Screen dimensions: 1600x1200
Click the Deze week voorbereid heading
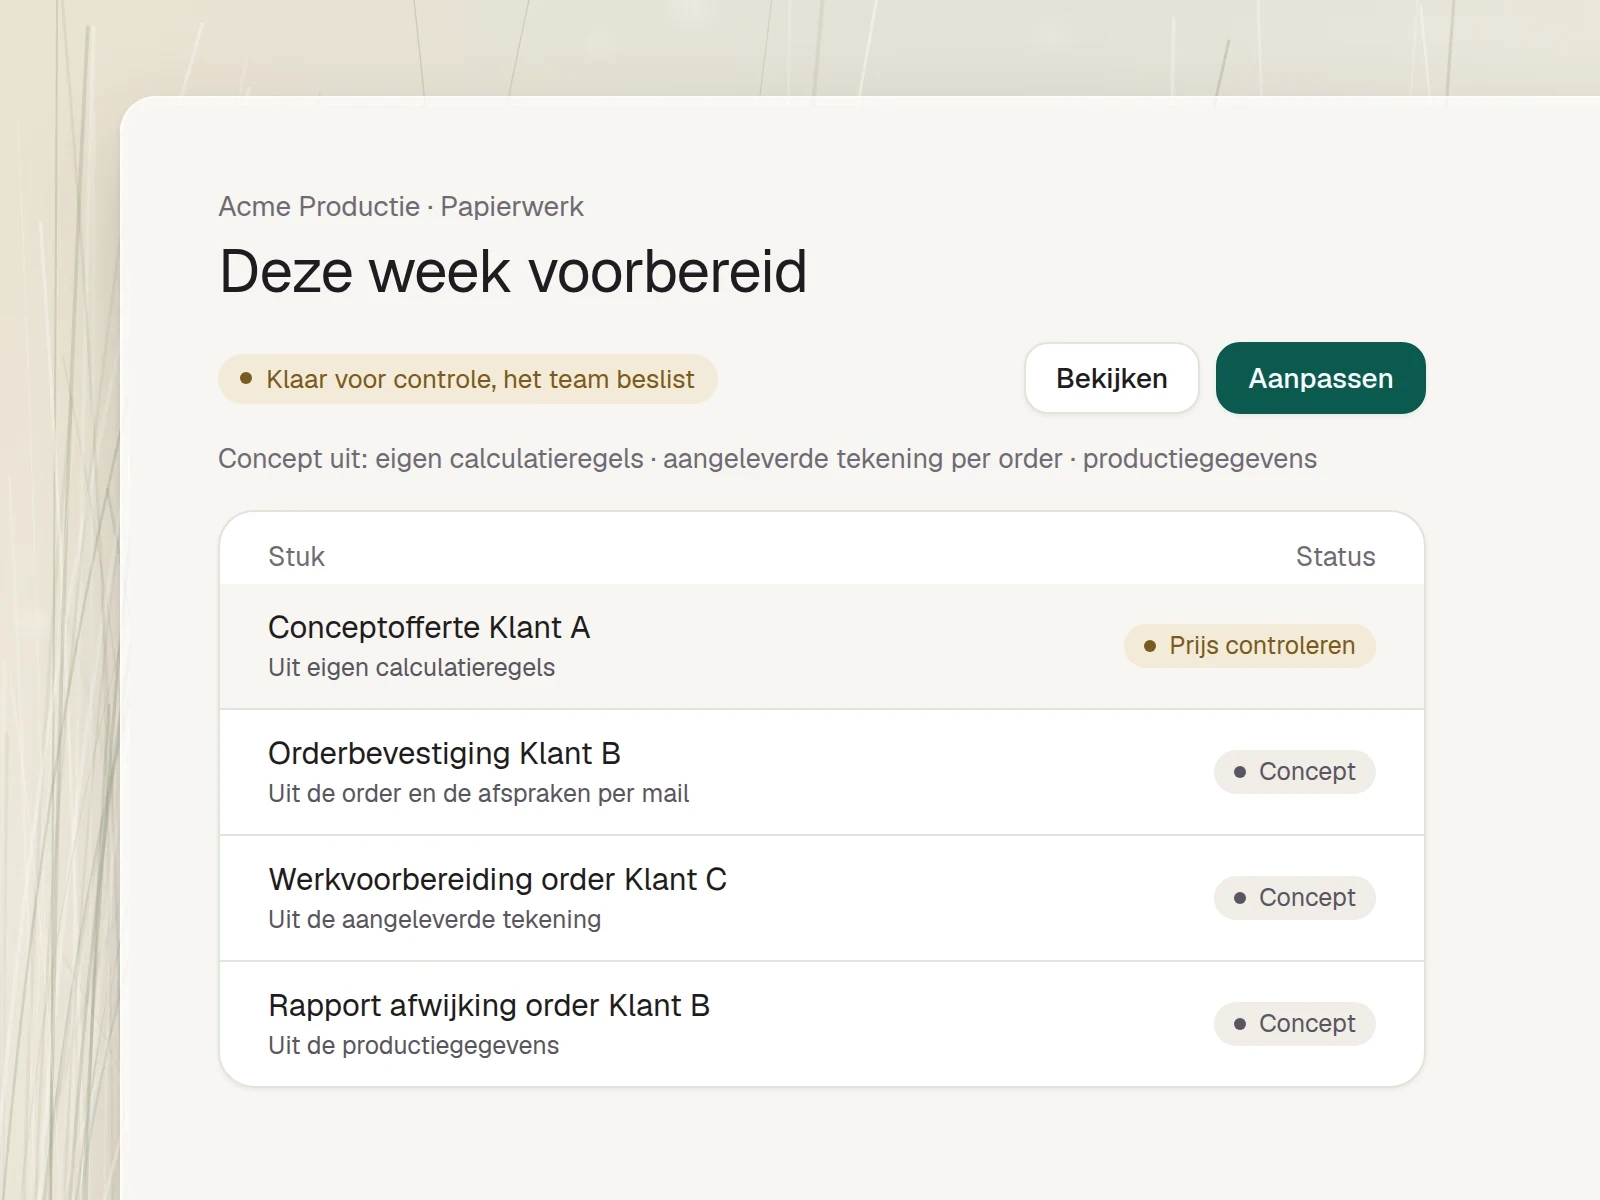click(513, 271)
